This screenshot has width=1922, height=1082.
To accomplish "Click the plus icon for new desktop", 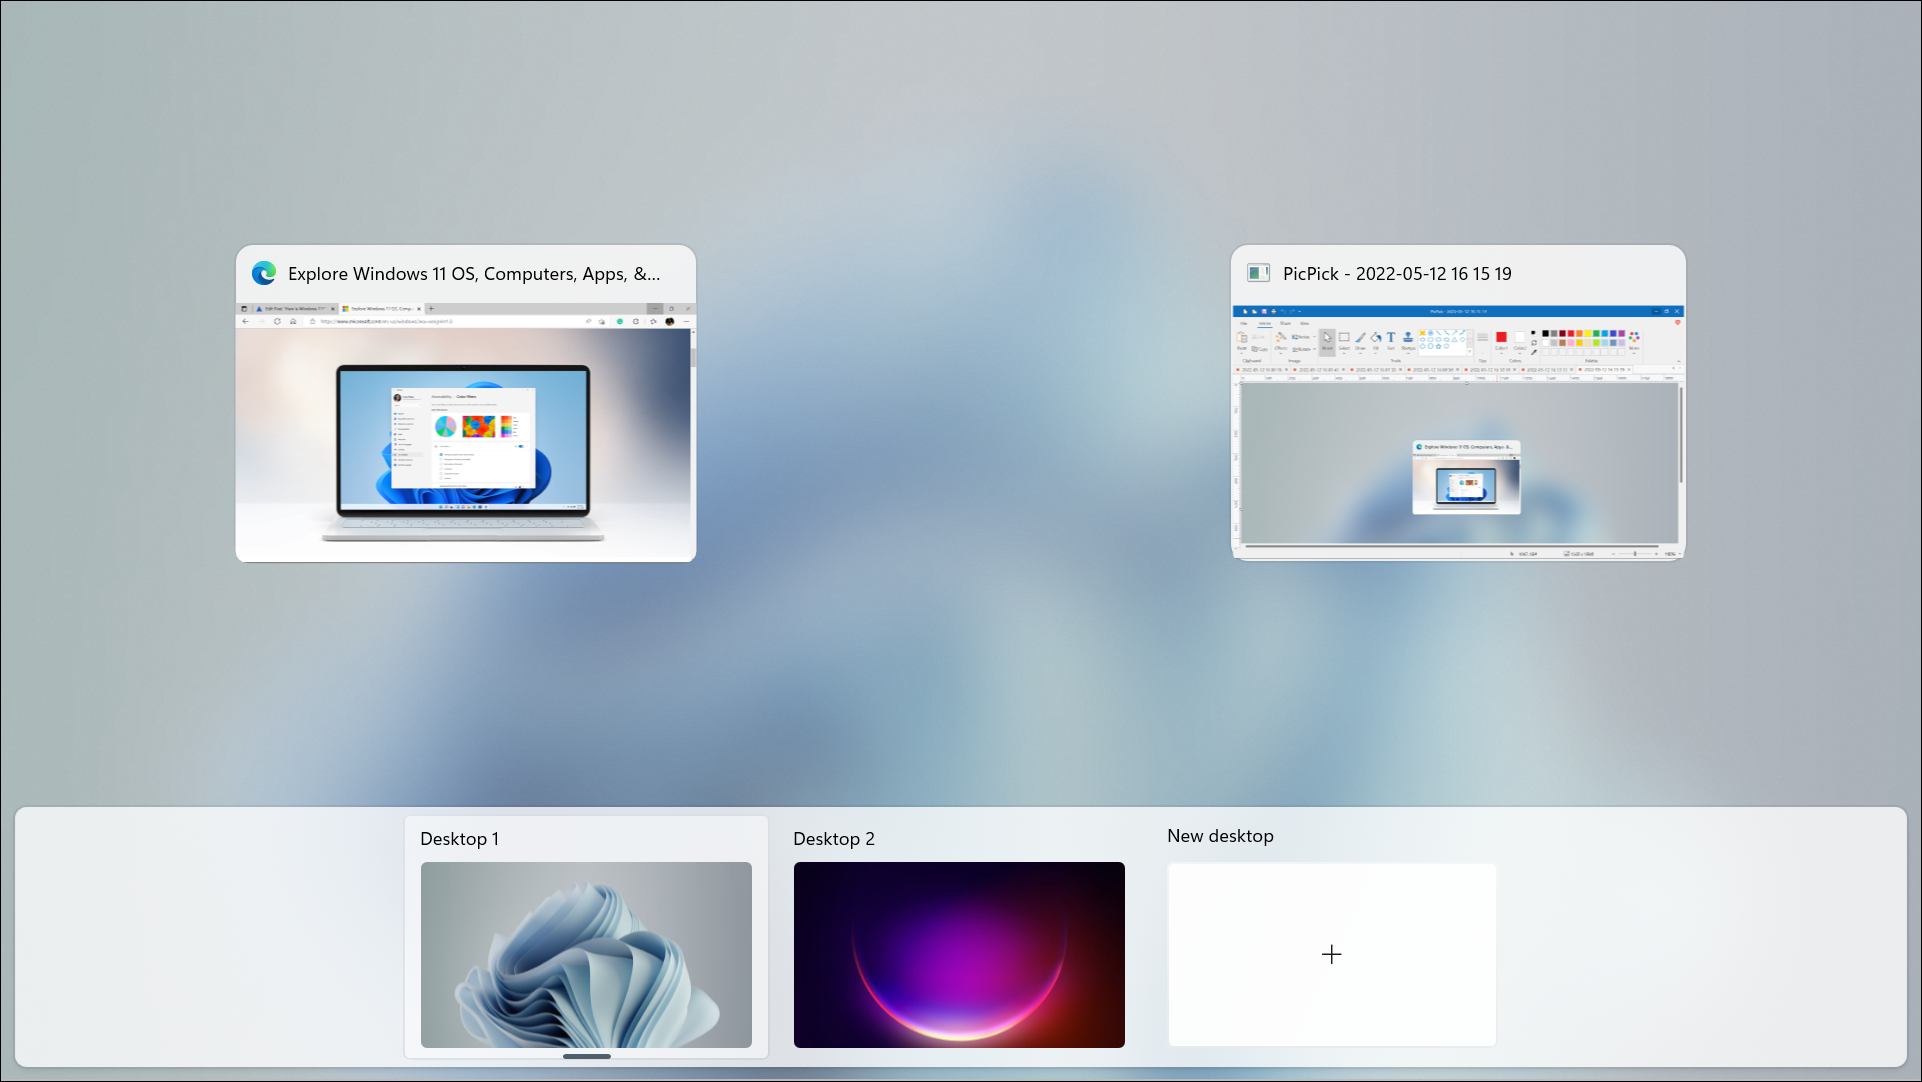I will tap(1331, 954).
